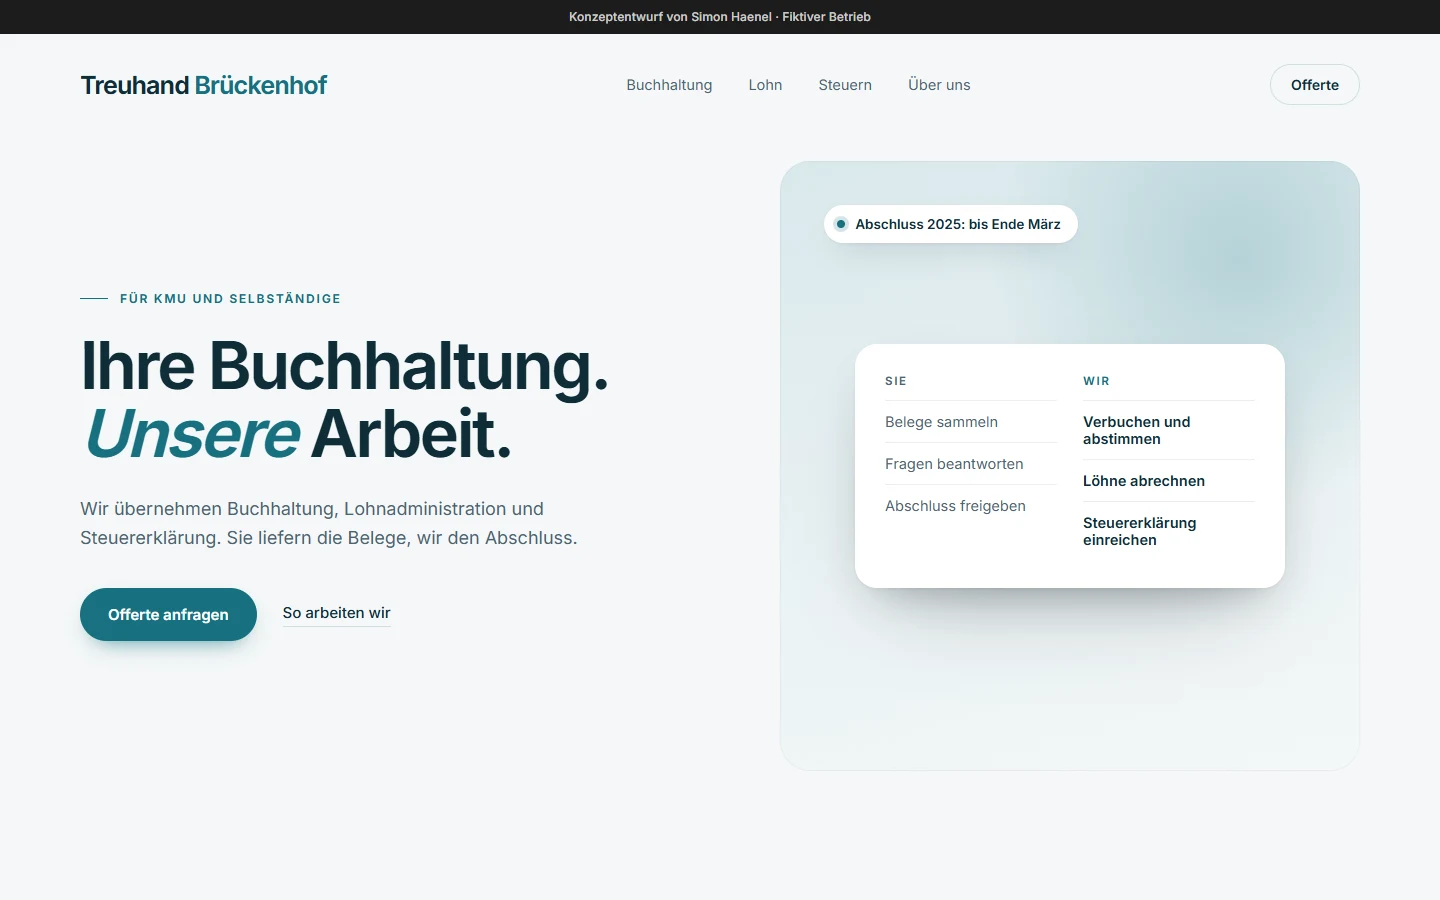Click the Offerte button in header
1440x900 pixels.
click(1314, 85)
